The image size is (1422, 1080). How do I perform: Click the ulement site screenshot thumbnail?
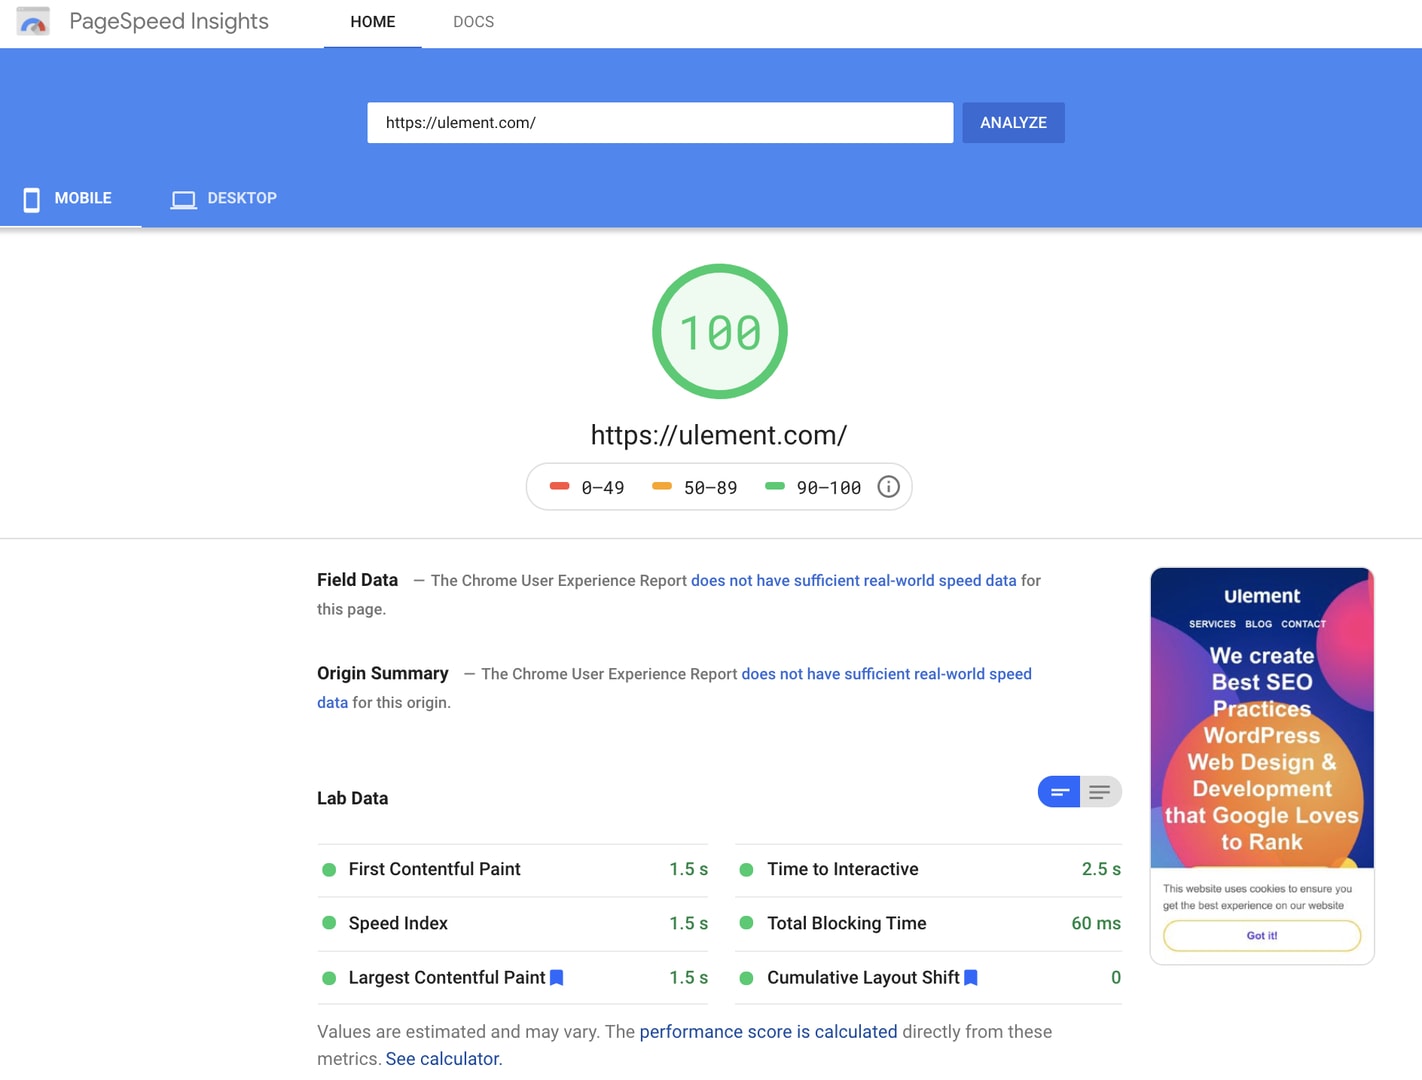pos(1262,766)
